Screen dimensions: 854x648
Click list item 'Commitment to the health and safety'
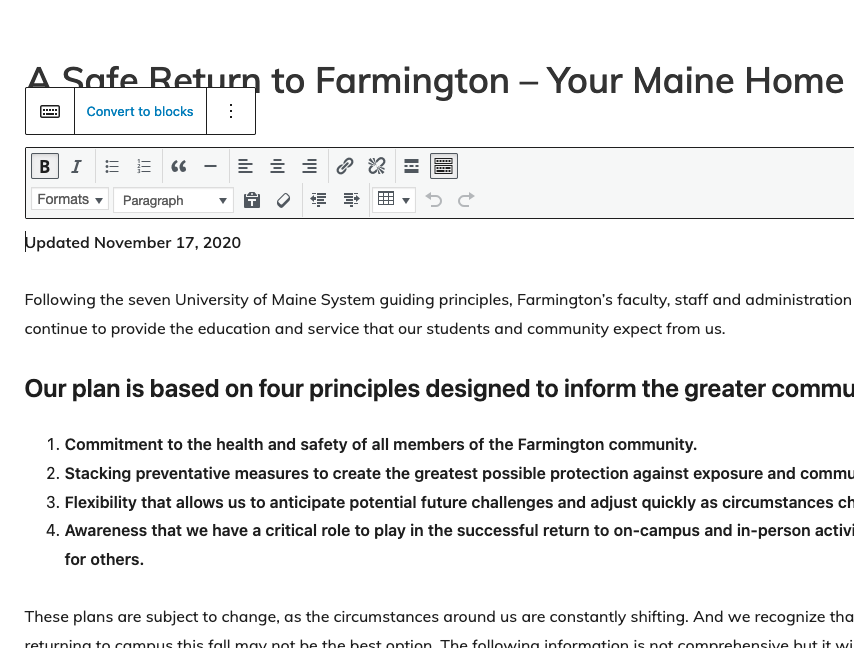click(x=381, y=445)
